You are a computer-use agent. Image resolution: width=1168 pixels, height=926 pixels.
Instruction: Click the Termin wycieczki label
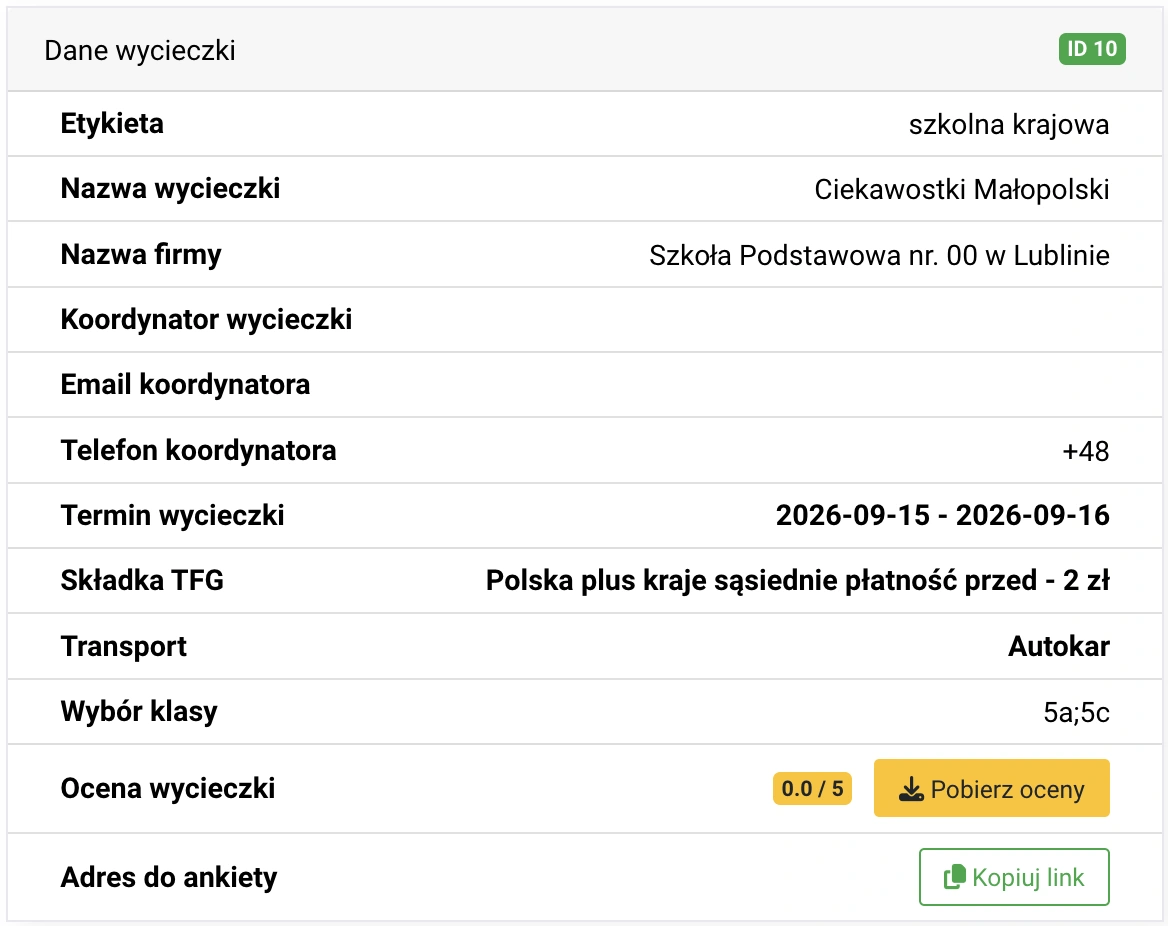(173, 516)
